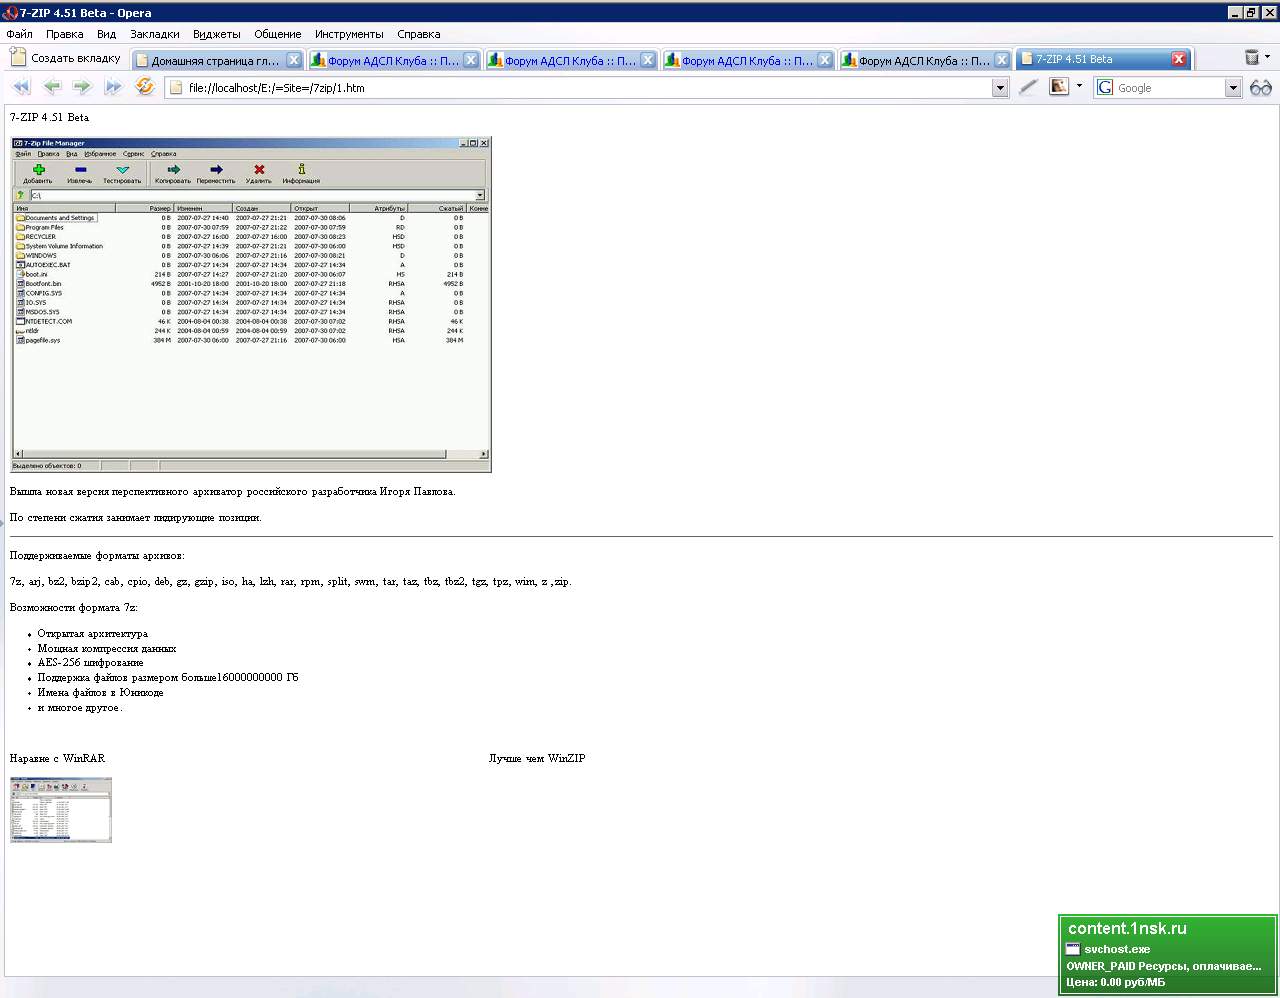
Task: Open the Инструменты menu
Action: (x=349, y=34)
